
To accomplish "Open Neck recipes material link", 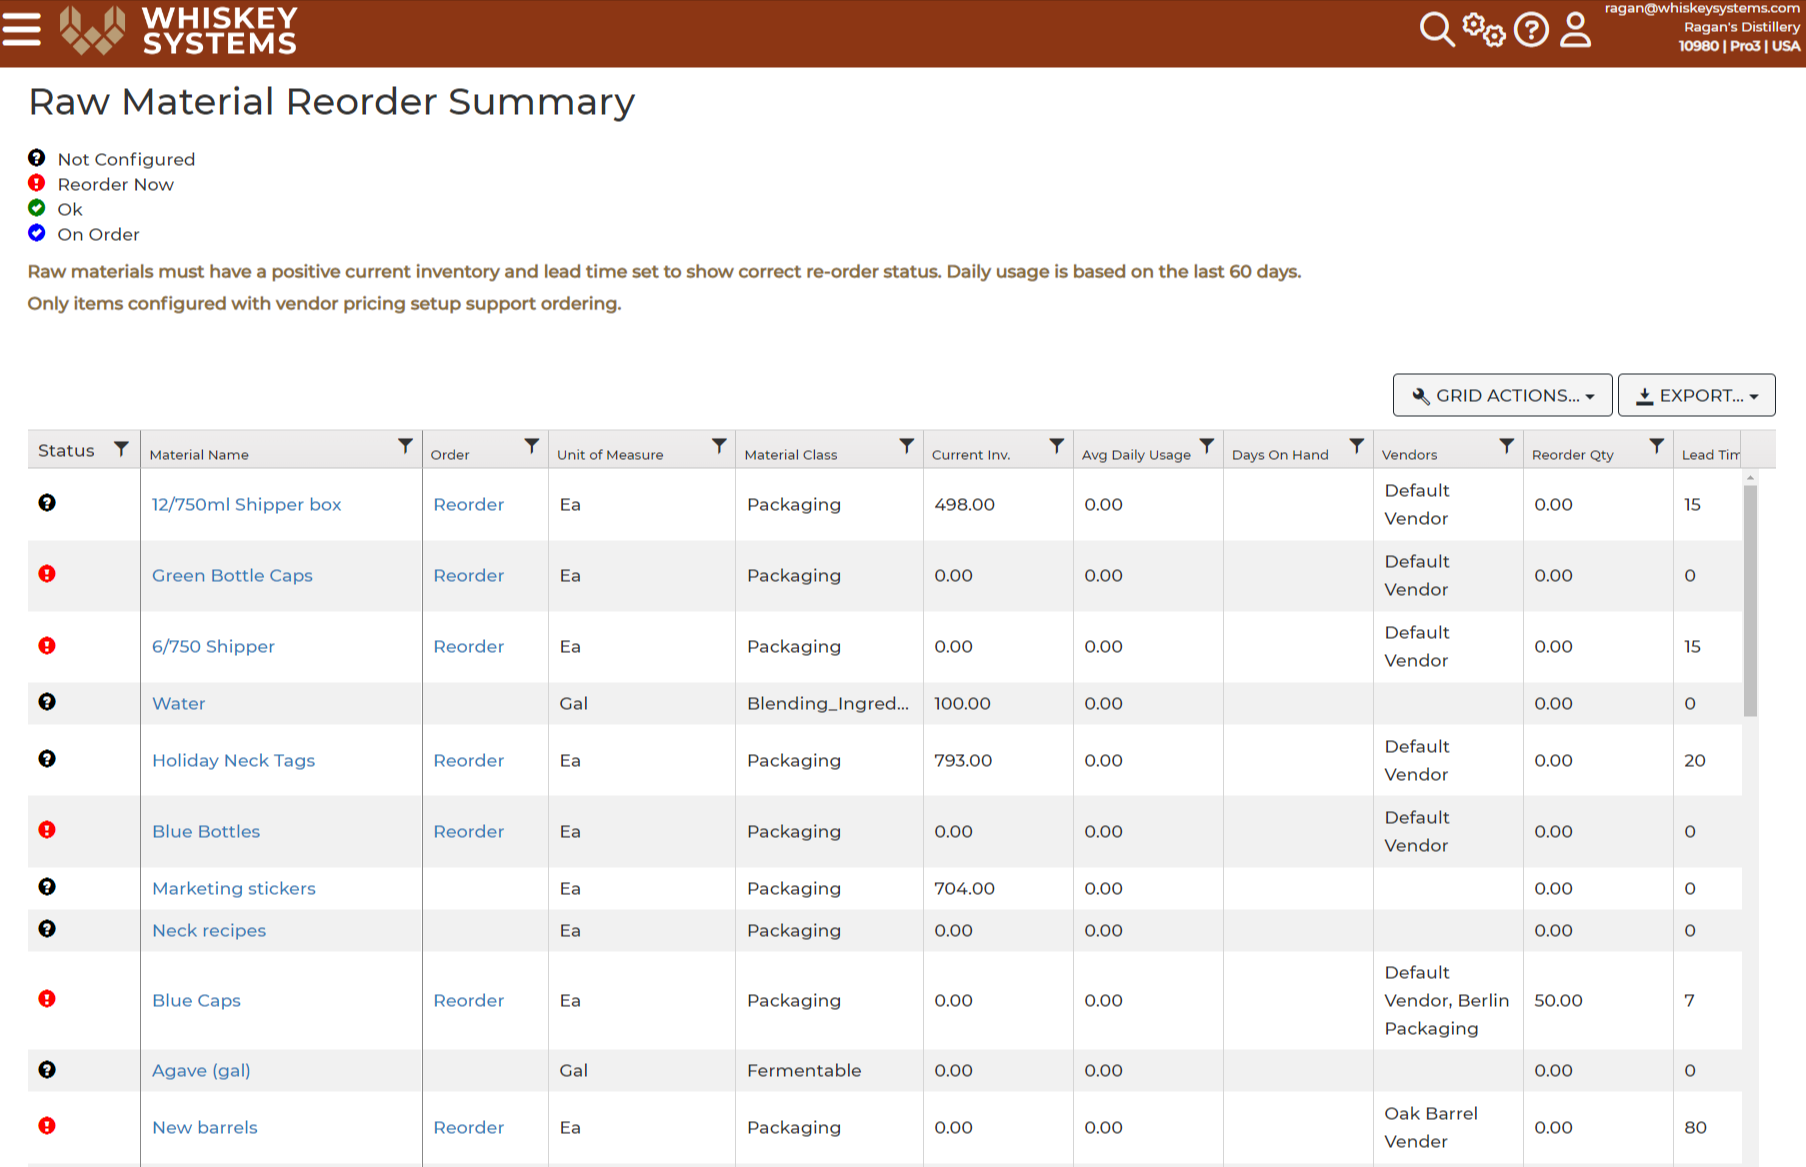I will pos(209,931).
